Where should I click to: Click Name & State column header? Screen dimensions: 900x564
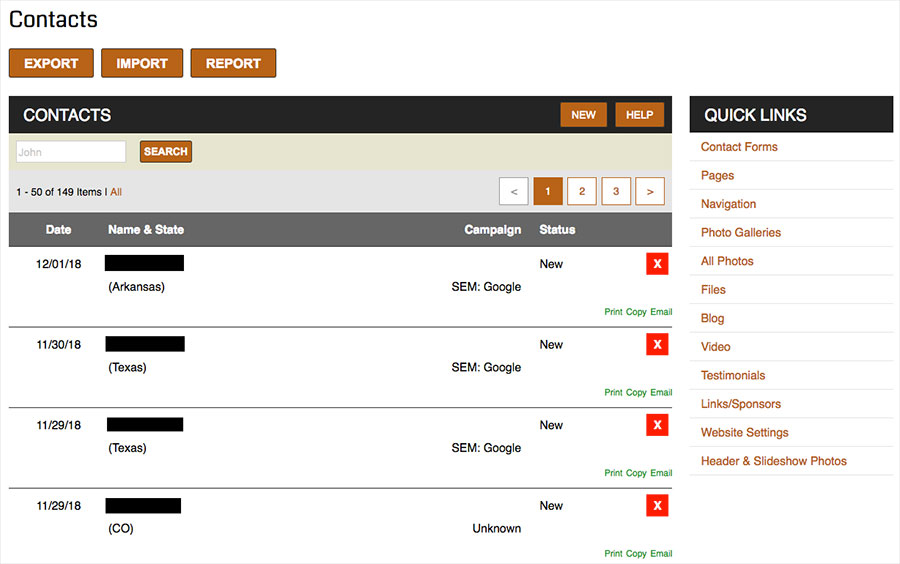(146, 230)
